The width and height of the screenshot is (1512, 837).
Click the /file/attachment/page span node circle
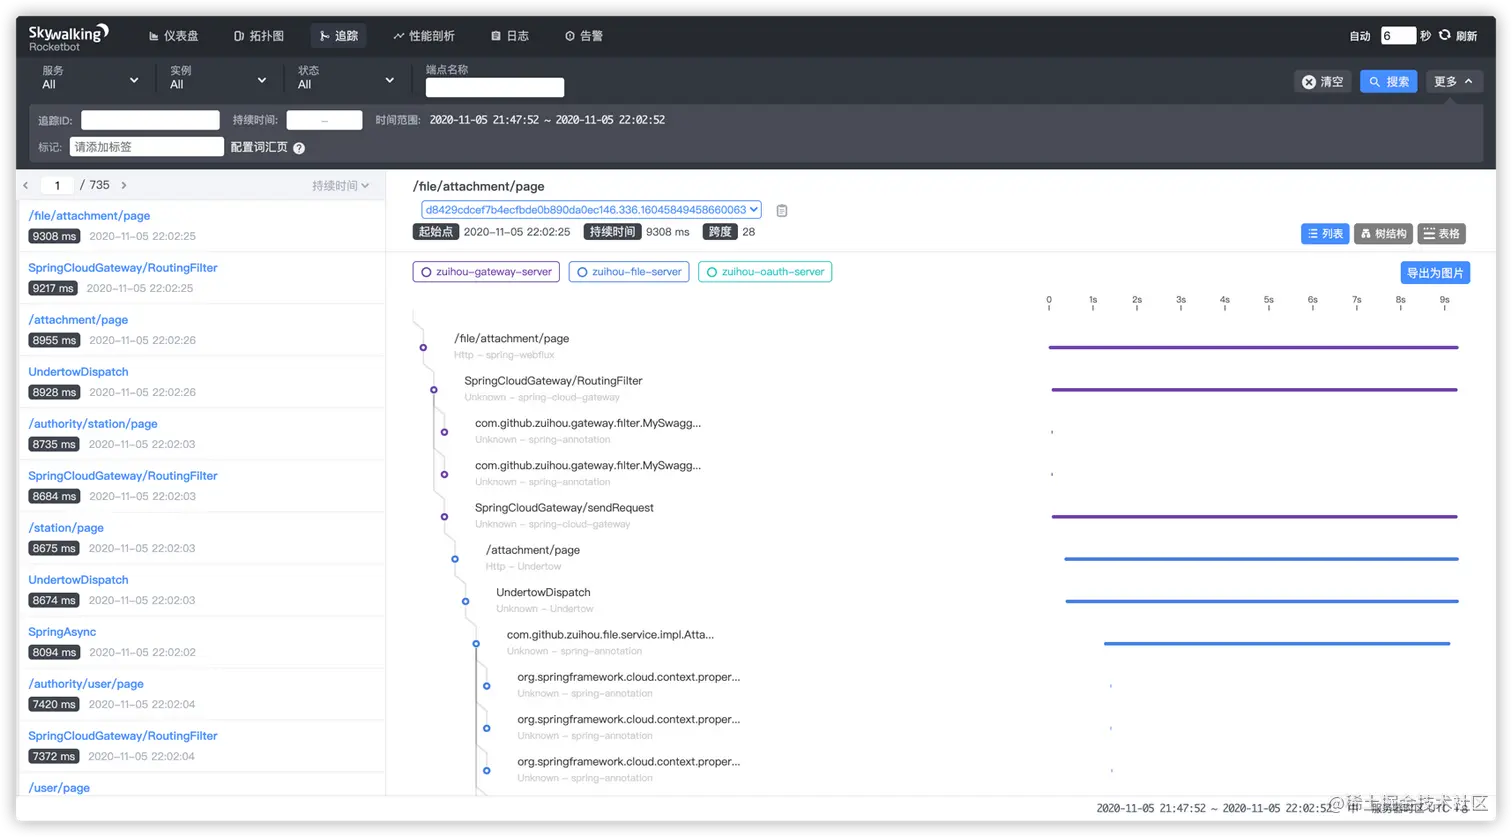(423, 348)
